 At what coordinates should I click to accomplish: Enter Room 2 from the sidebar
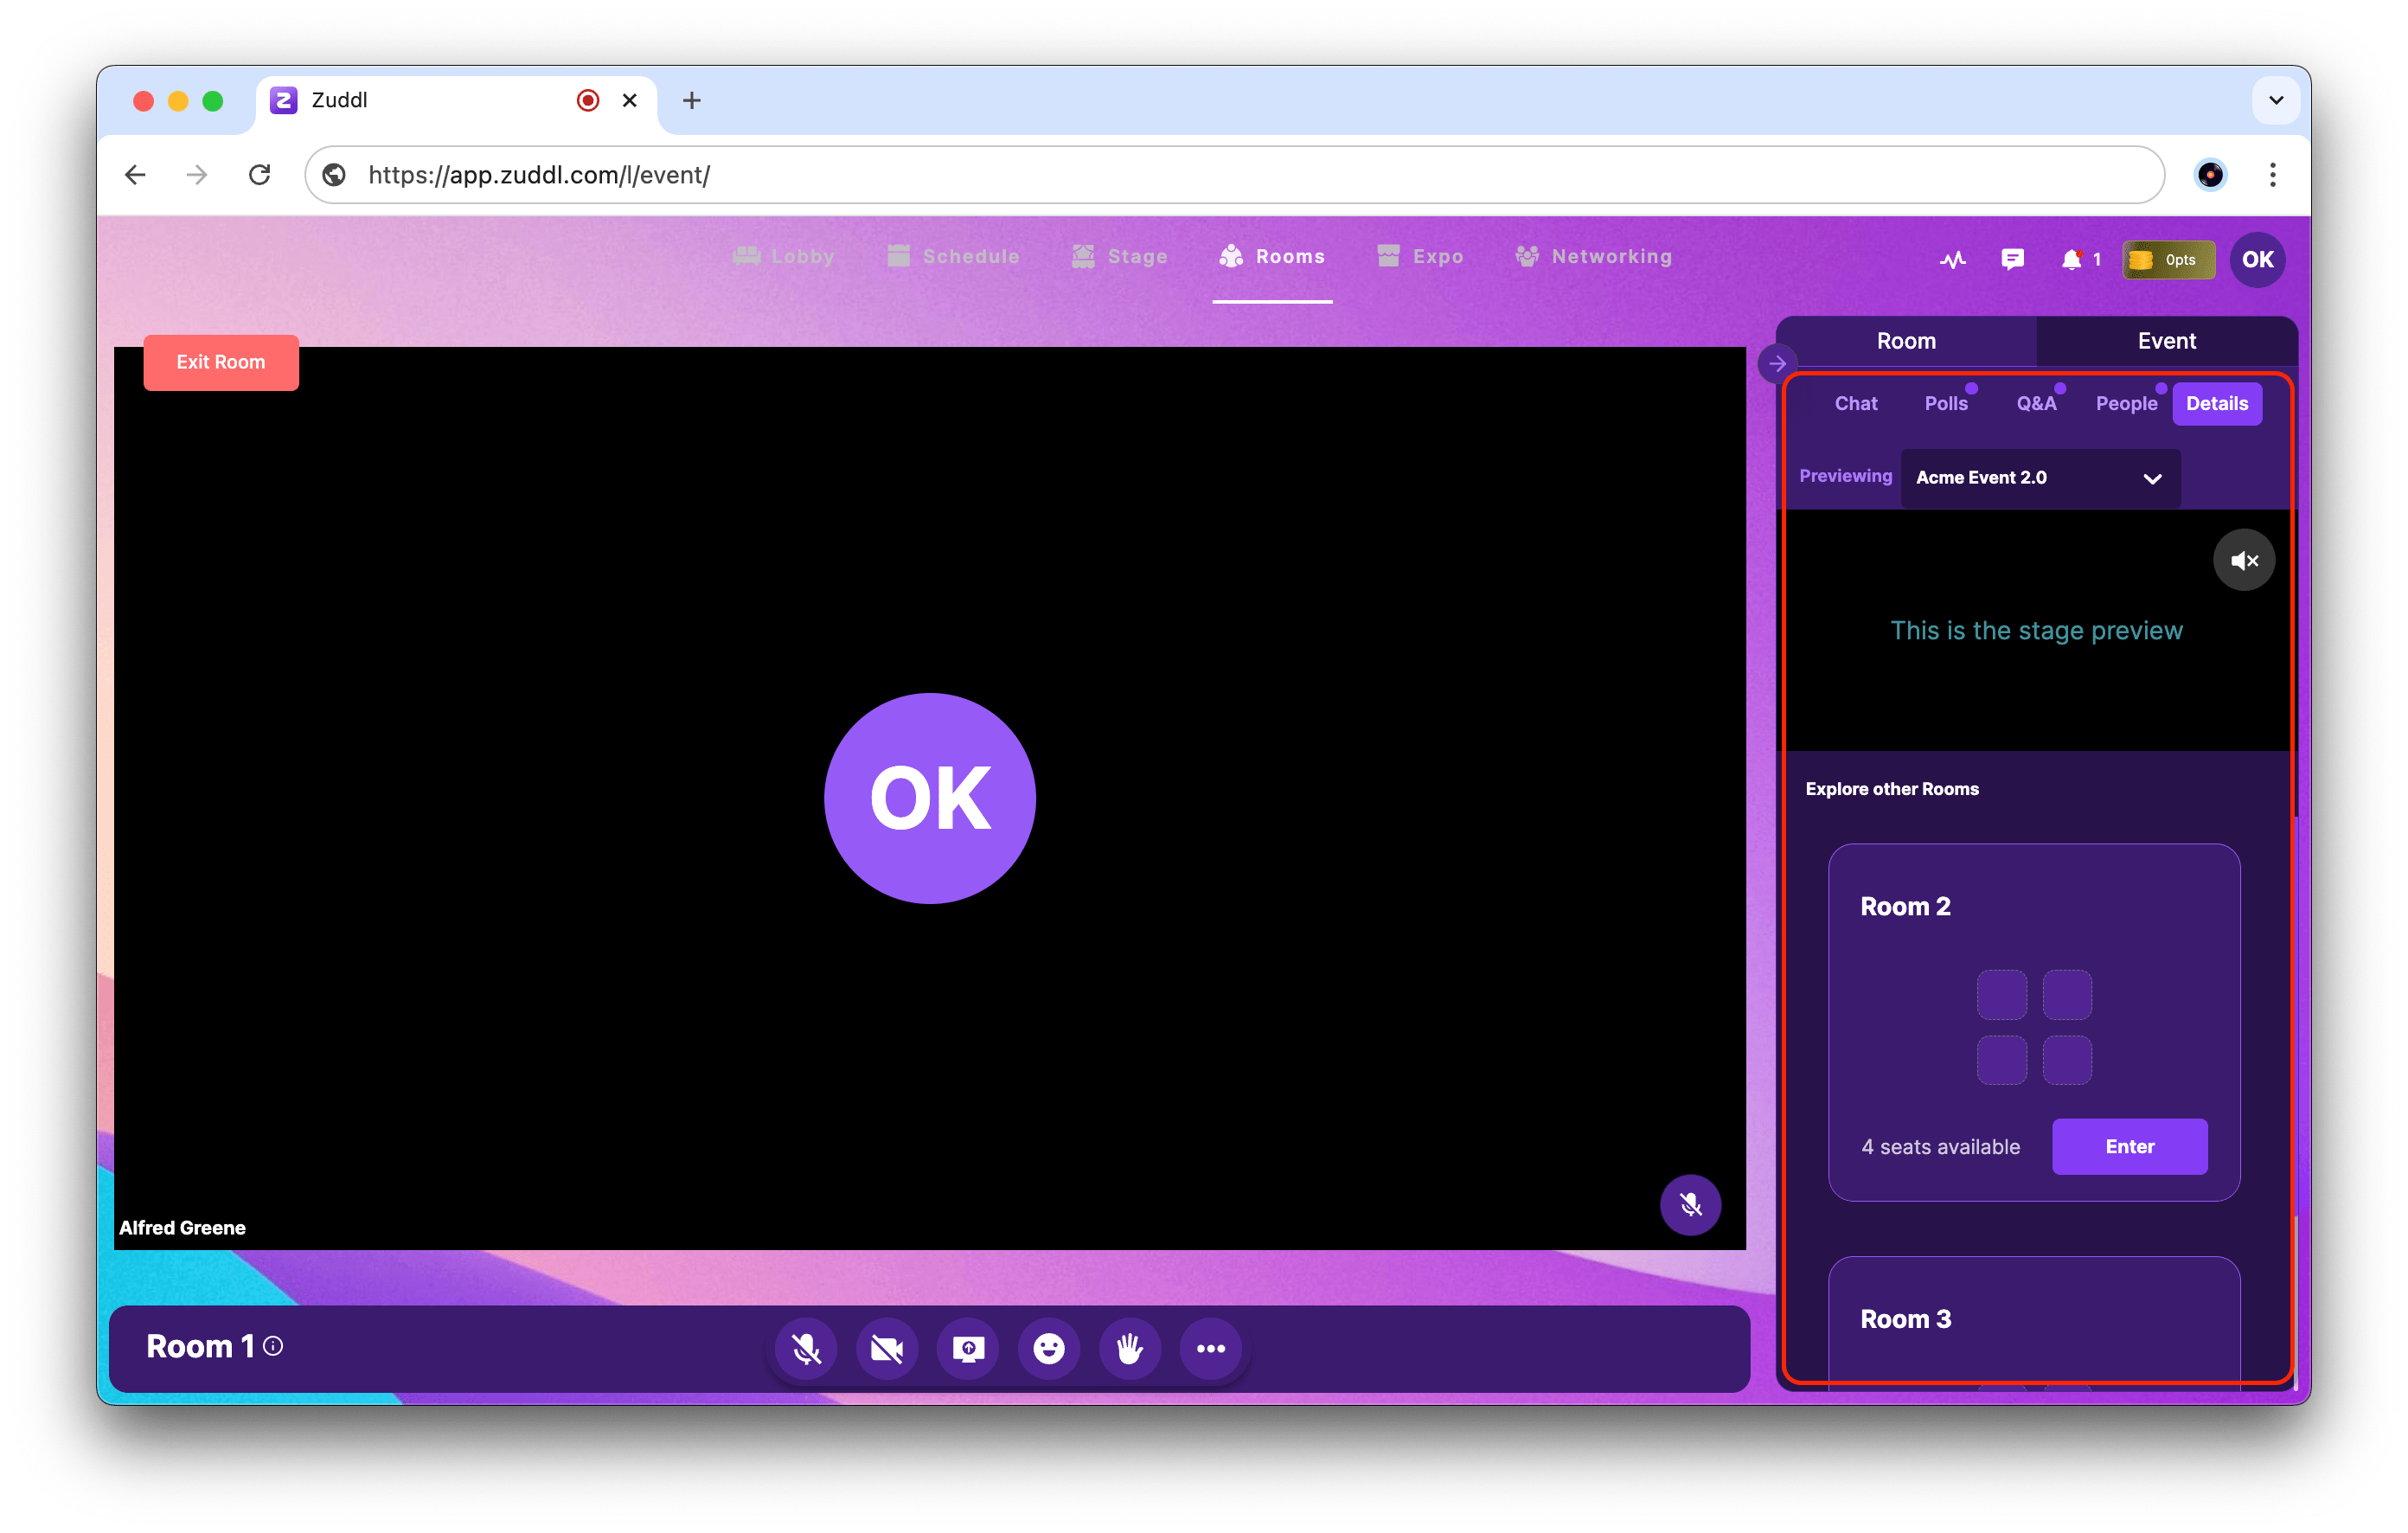[x=2129, y=1147]
